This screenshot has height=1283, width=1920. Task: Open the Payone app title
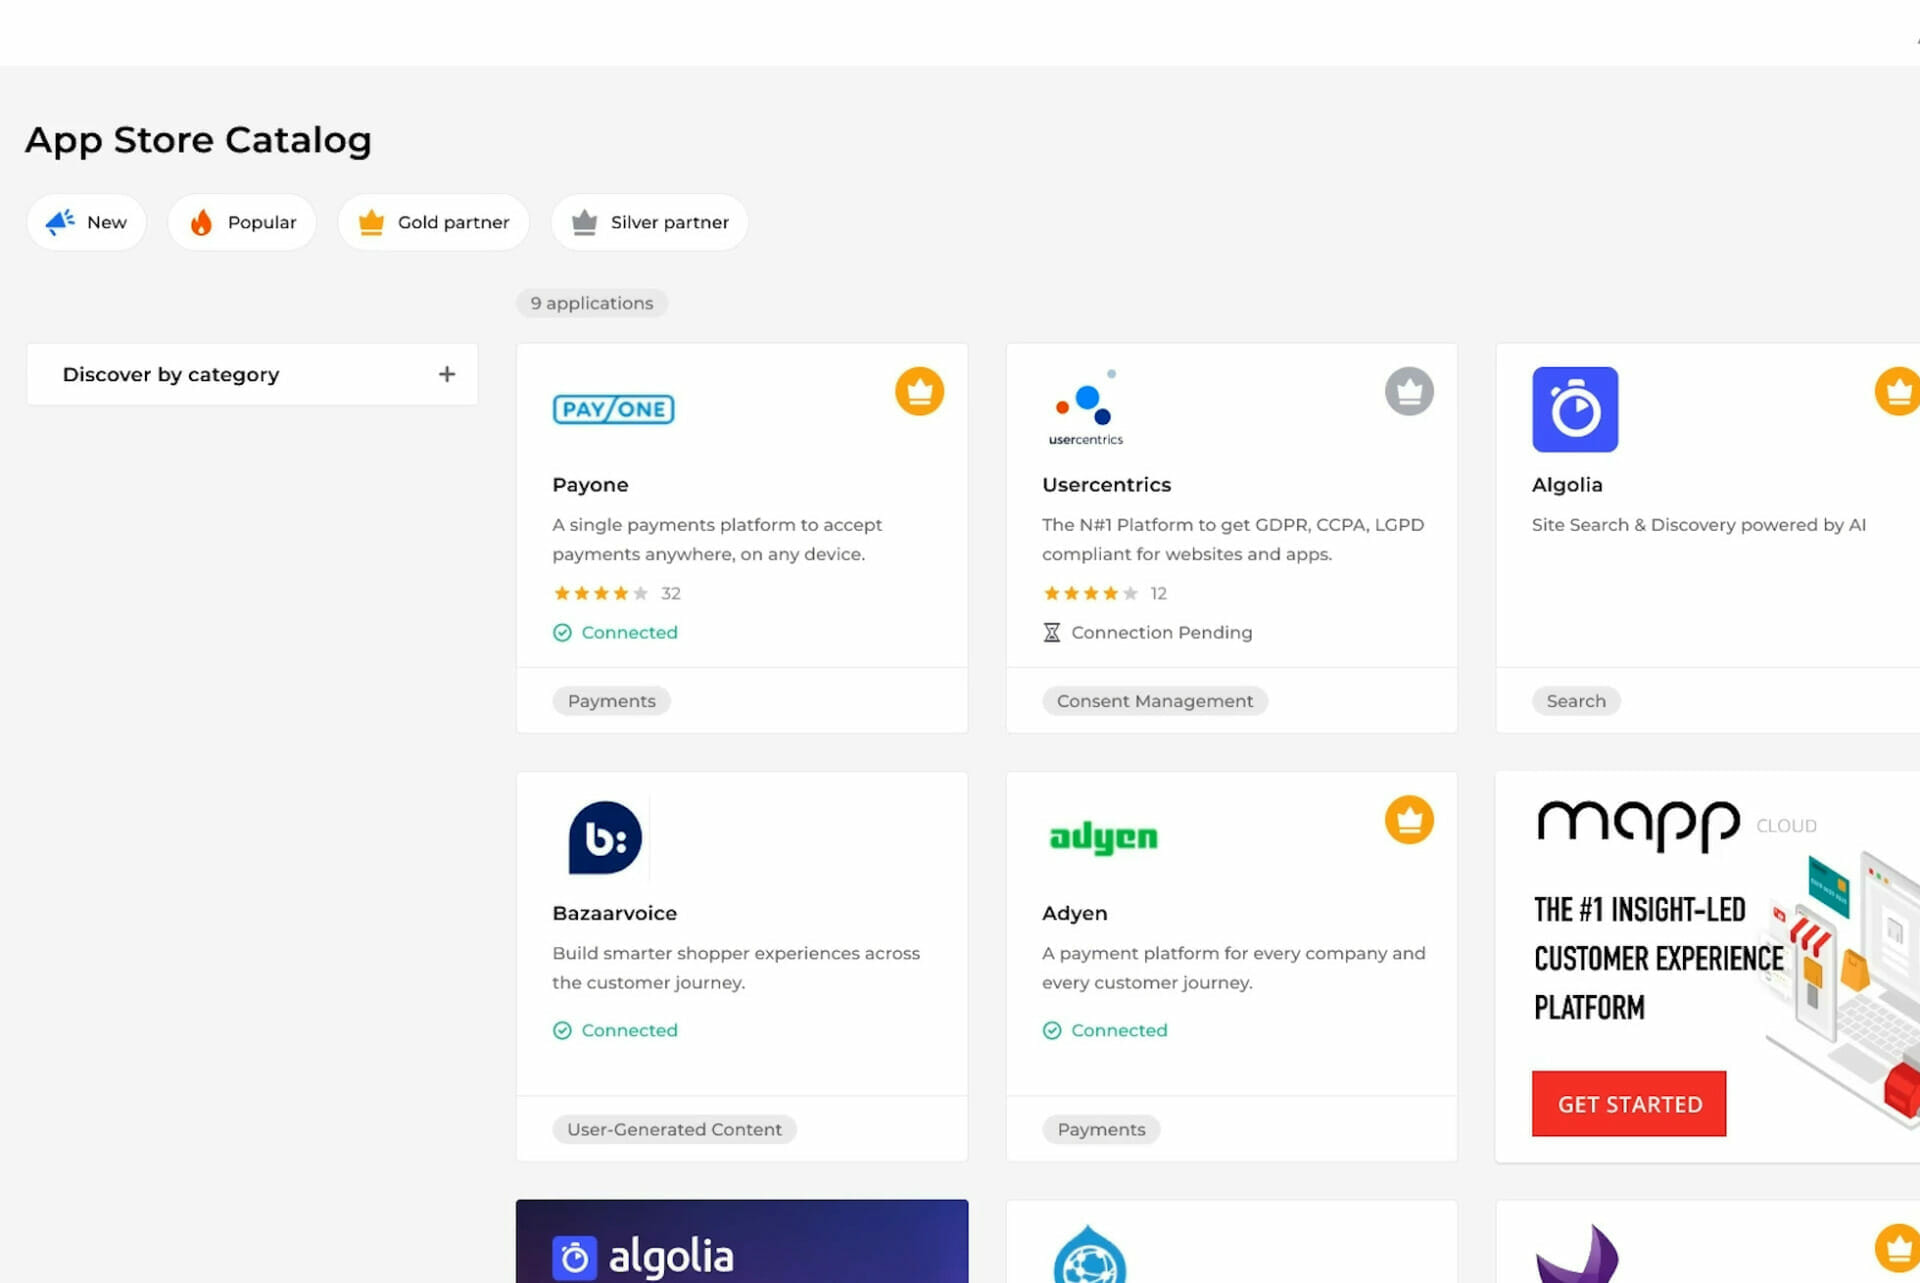[x=590, y=485]
